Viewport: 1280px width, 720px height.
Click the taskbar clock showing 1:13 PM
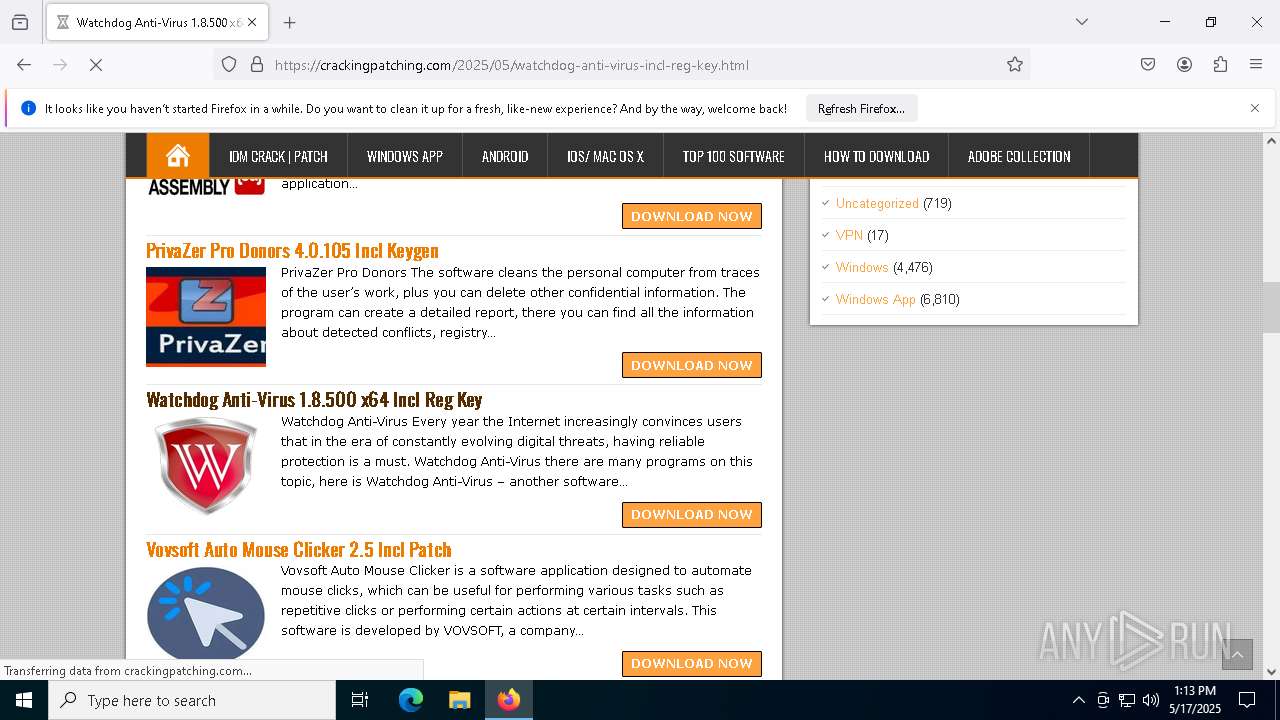(x=1195, y=700)
